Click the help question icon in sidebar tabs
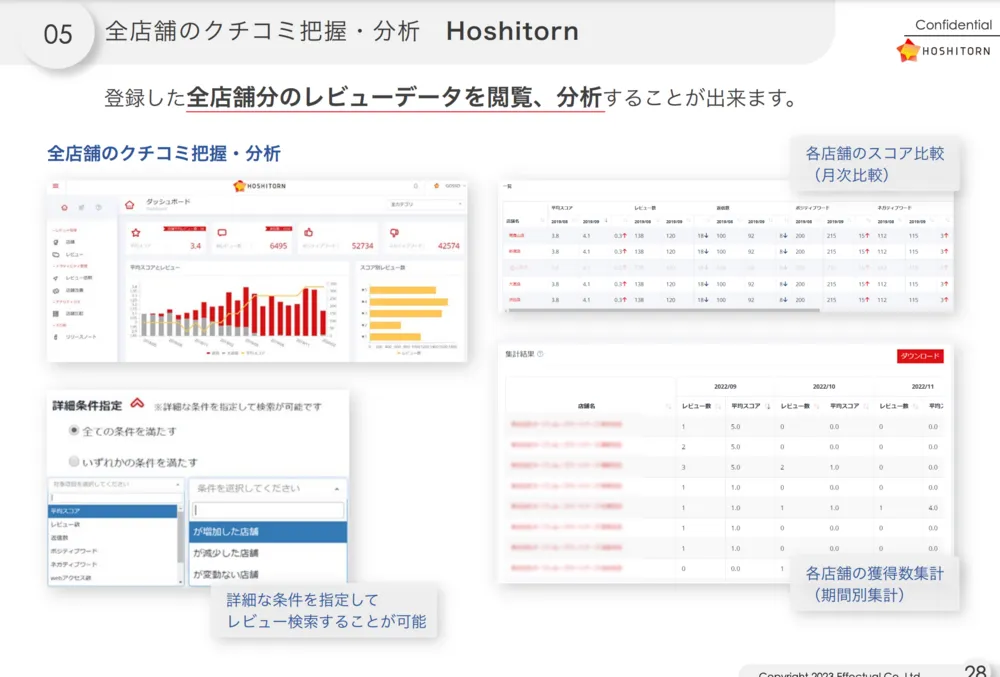The height and width of the screenshot is (677, 1000). [98, 208]
